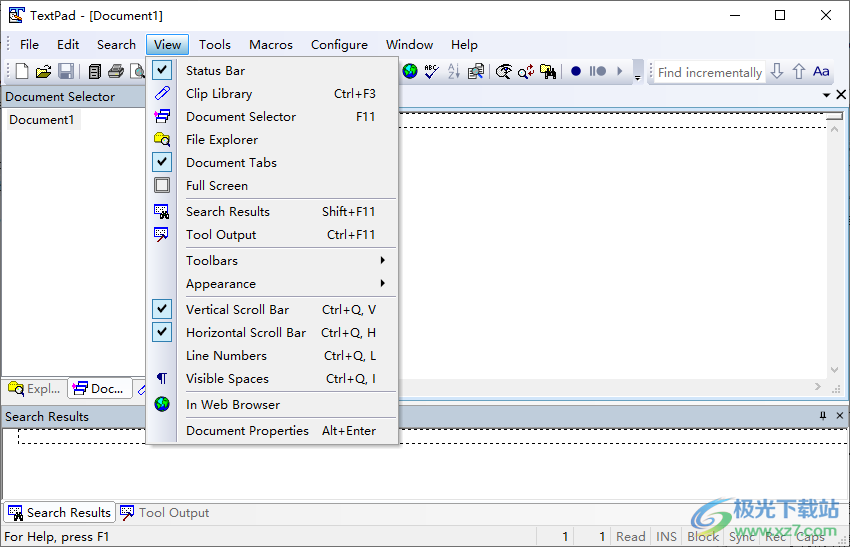Image resolution: width=850 pixels, height=547 pixels.
Task: Open the Window menu
Action: [x=409, y=44]
